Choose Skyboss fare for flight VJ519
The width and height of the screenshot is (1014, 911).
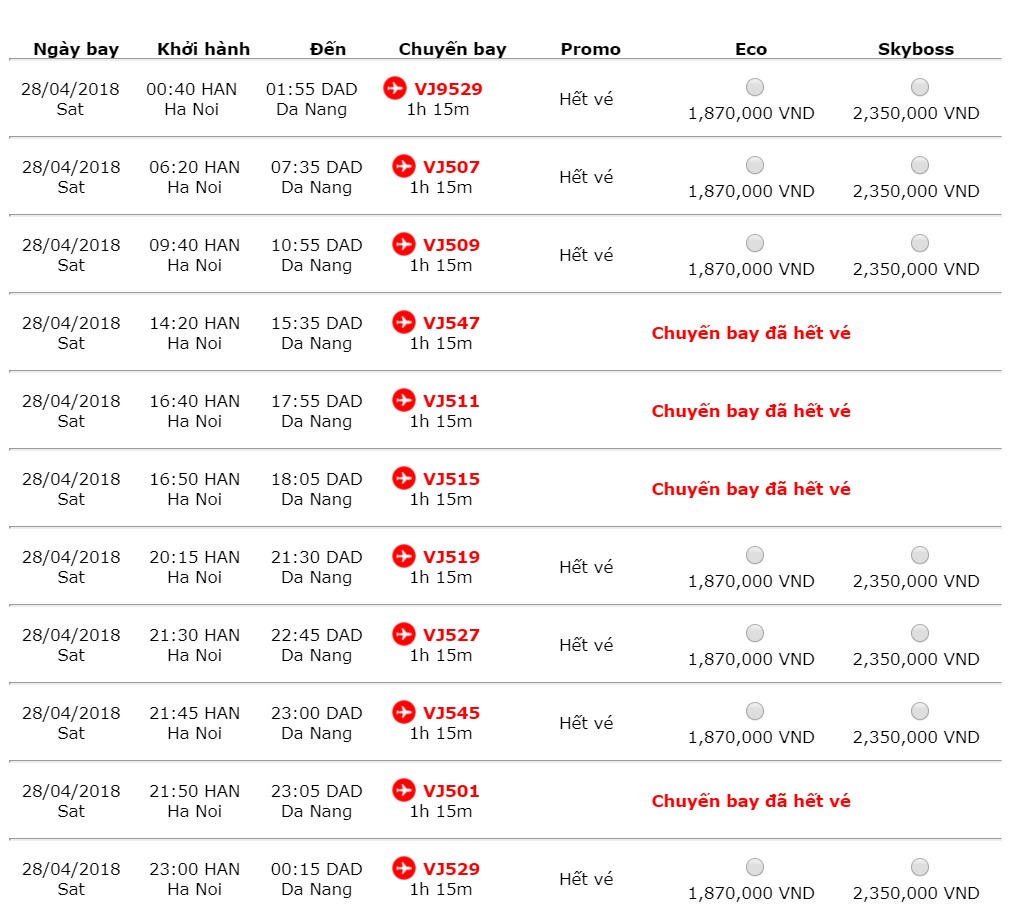[x=920, y=555]
